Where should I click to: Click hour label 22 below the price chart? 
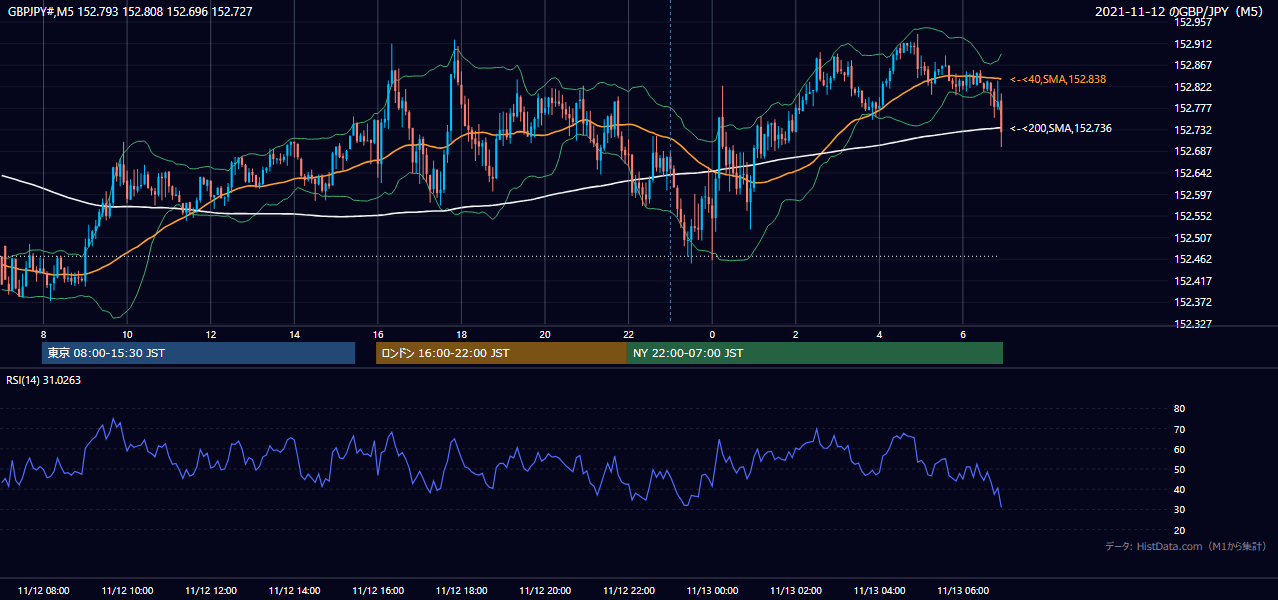629,334
